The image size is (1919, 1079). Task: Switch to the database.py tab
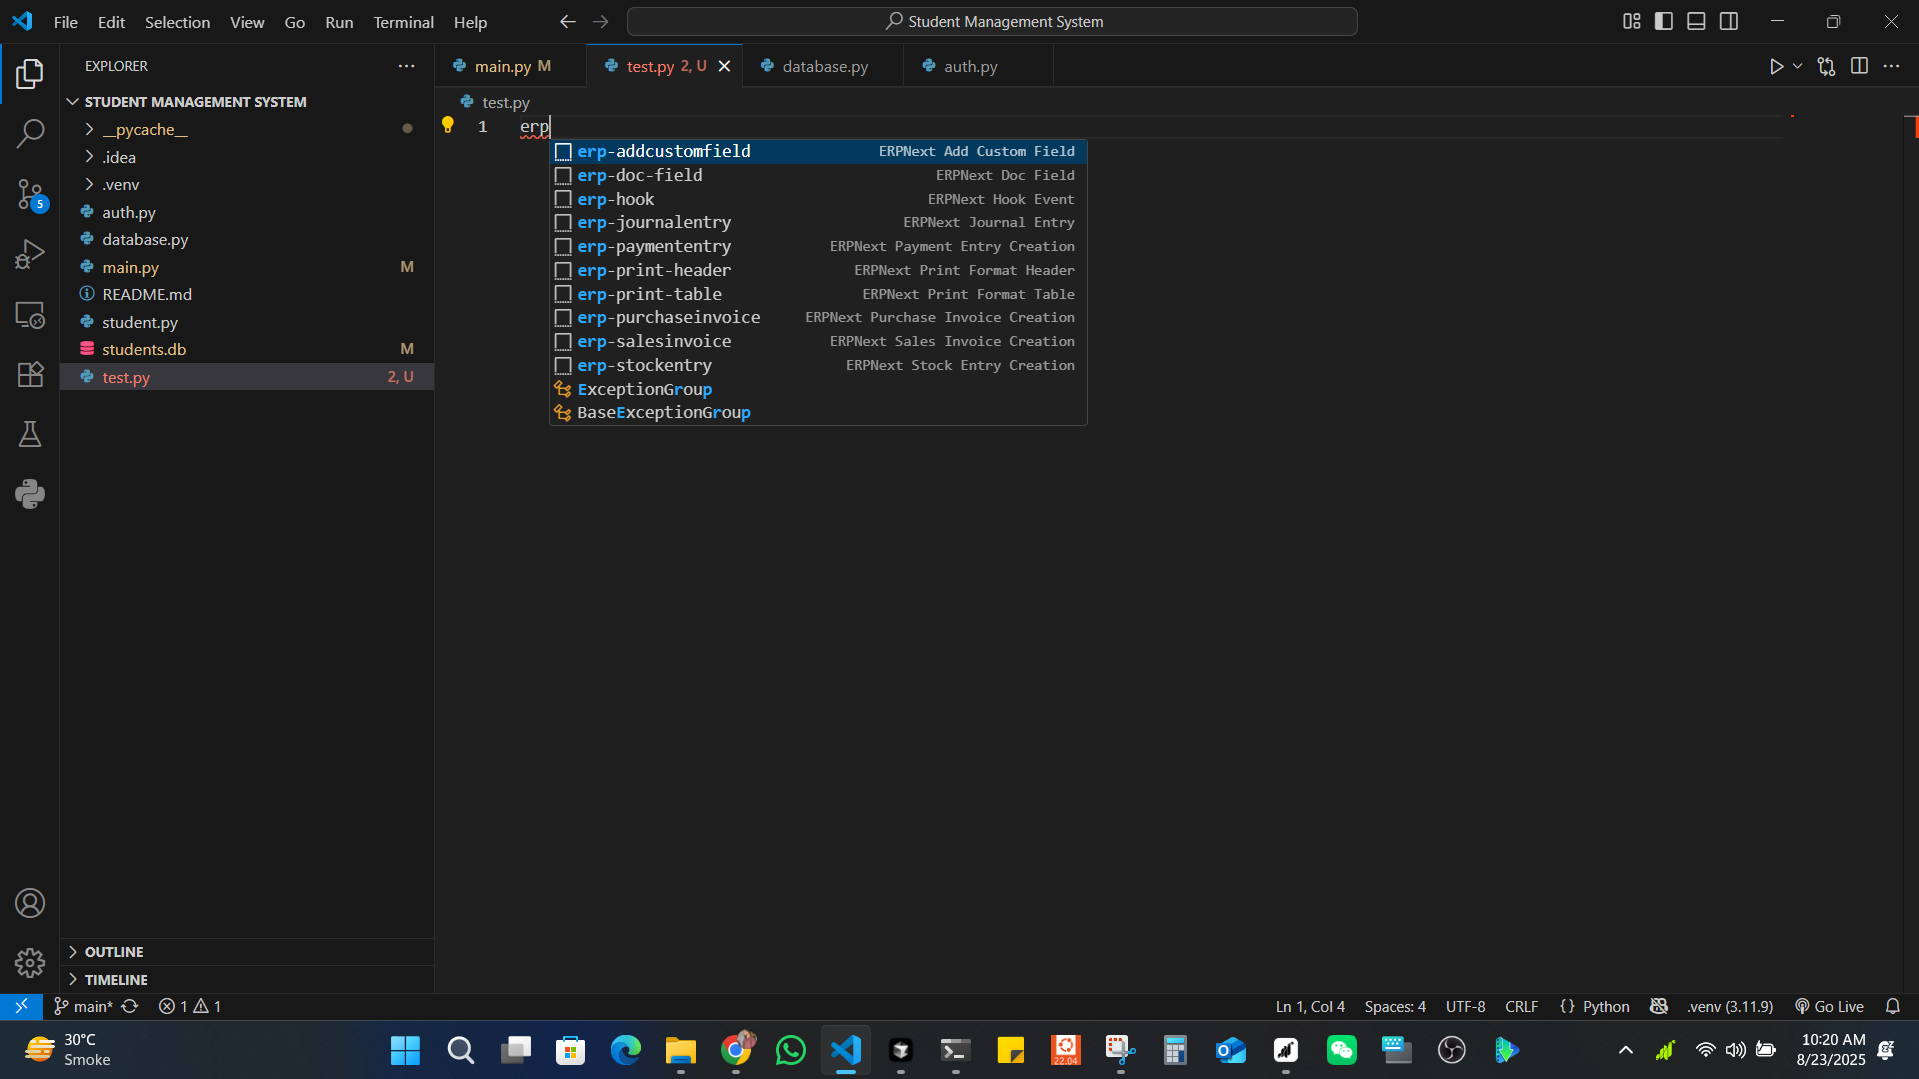pyautogui.click(x=824, y=66)
